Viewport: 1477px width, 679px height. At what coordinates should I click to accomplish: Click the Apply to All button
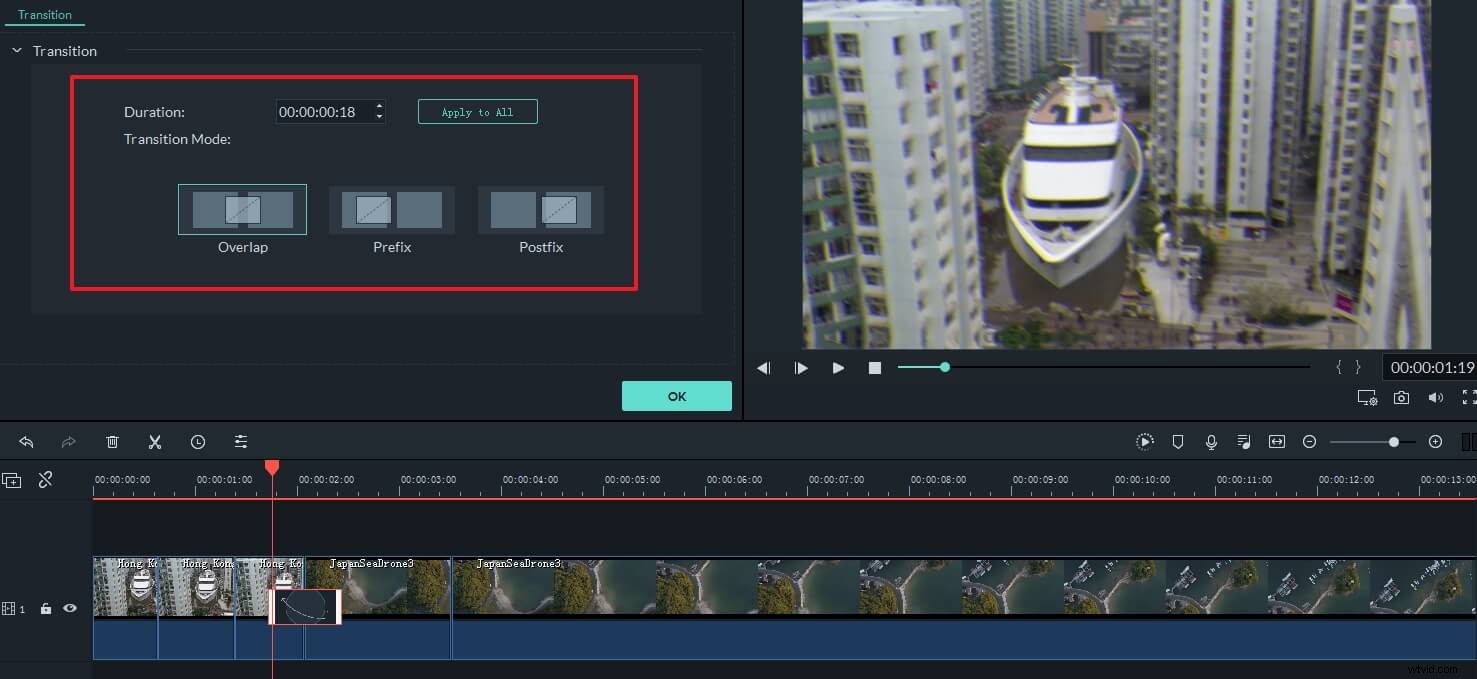coord(477,111)
